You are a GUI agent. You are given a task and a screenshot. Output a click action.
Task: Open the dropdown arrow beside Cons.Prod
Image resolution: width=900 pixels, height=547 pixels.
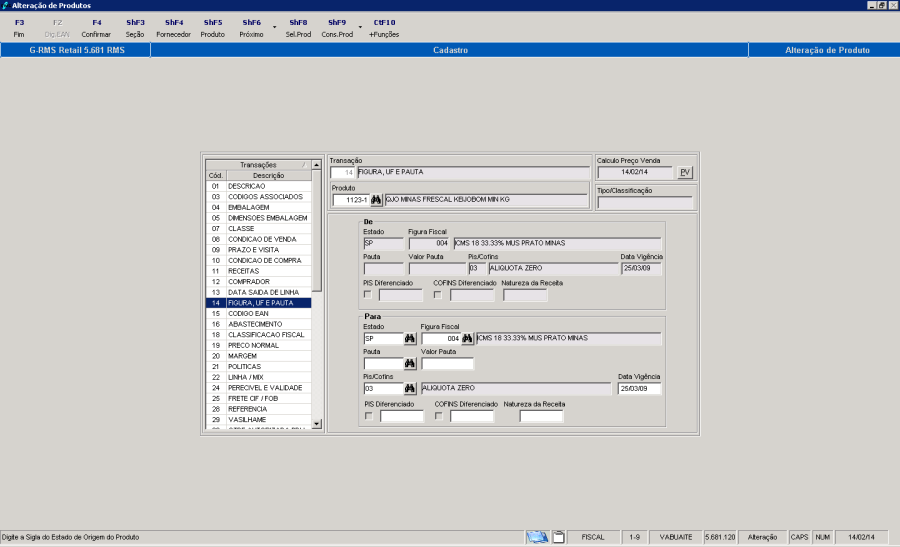click(x=360, y=28)
